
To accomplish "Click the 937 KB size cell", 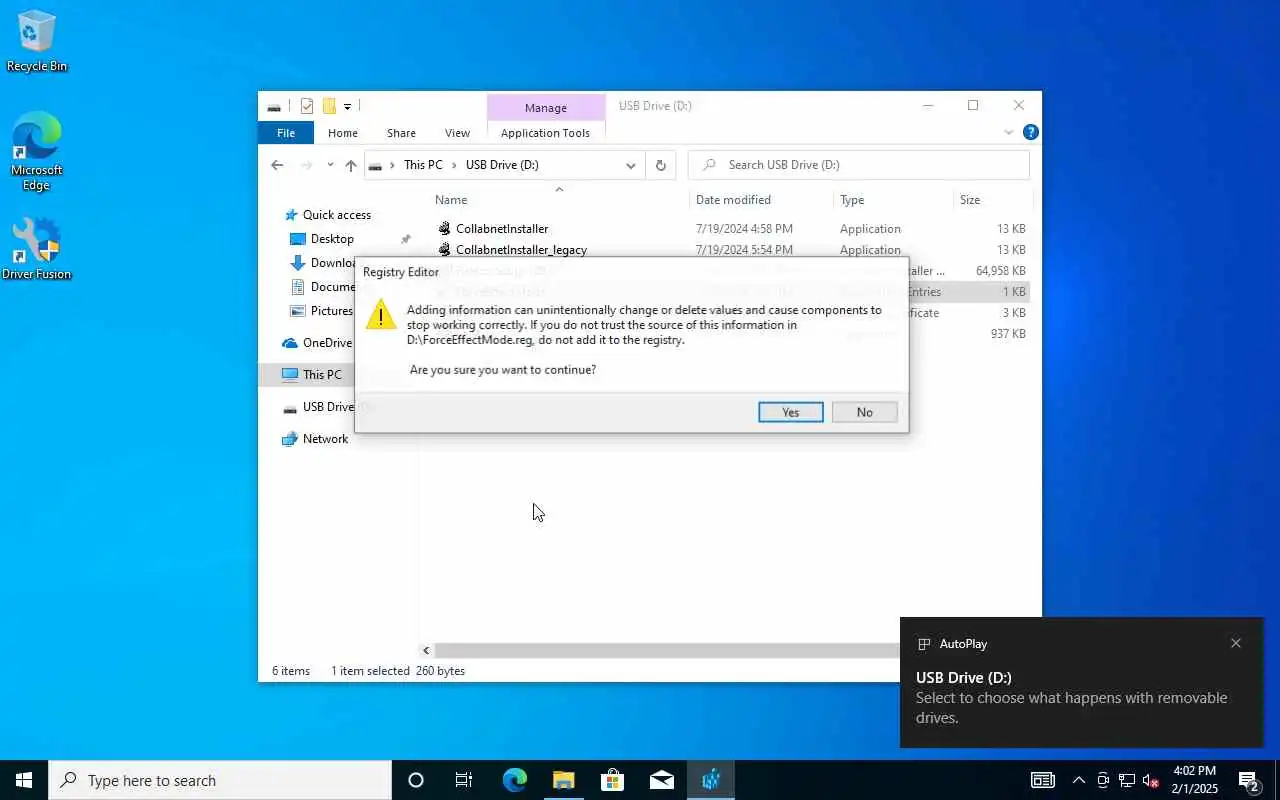I will [1008, 334].
